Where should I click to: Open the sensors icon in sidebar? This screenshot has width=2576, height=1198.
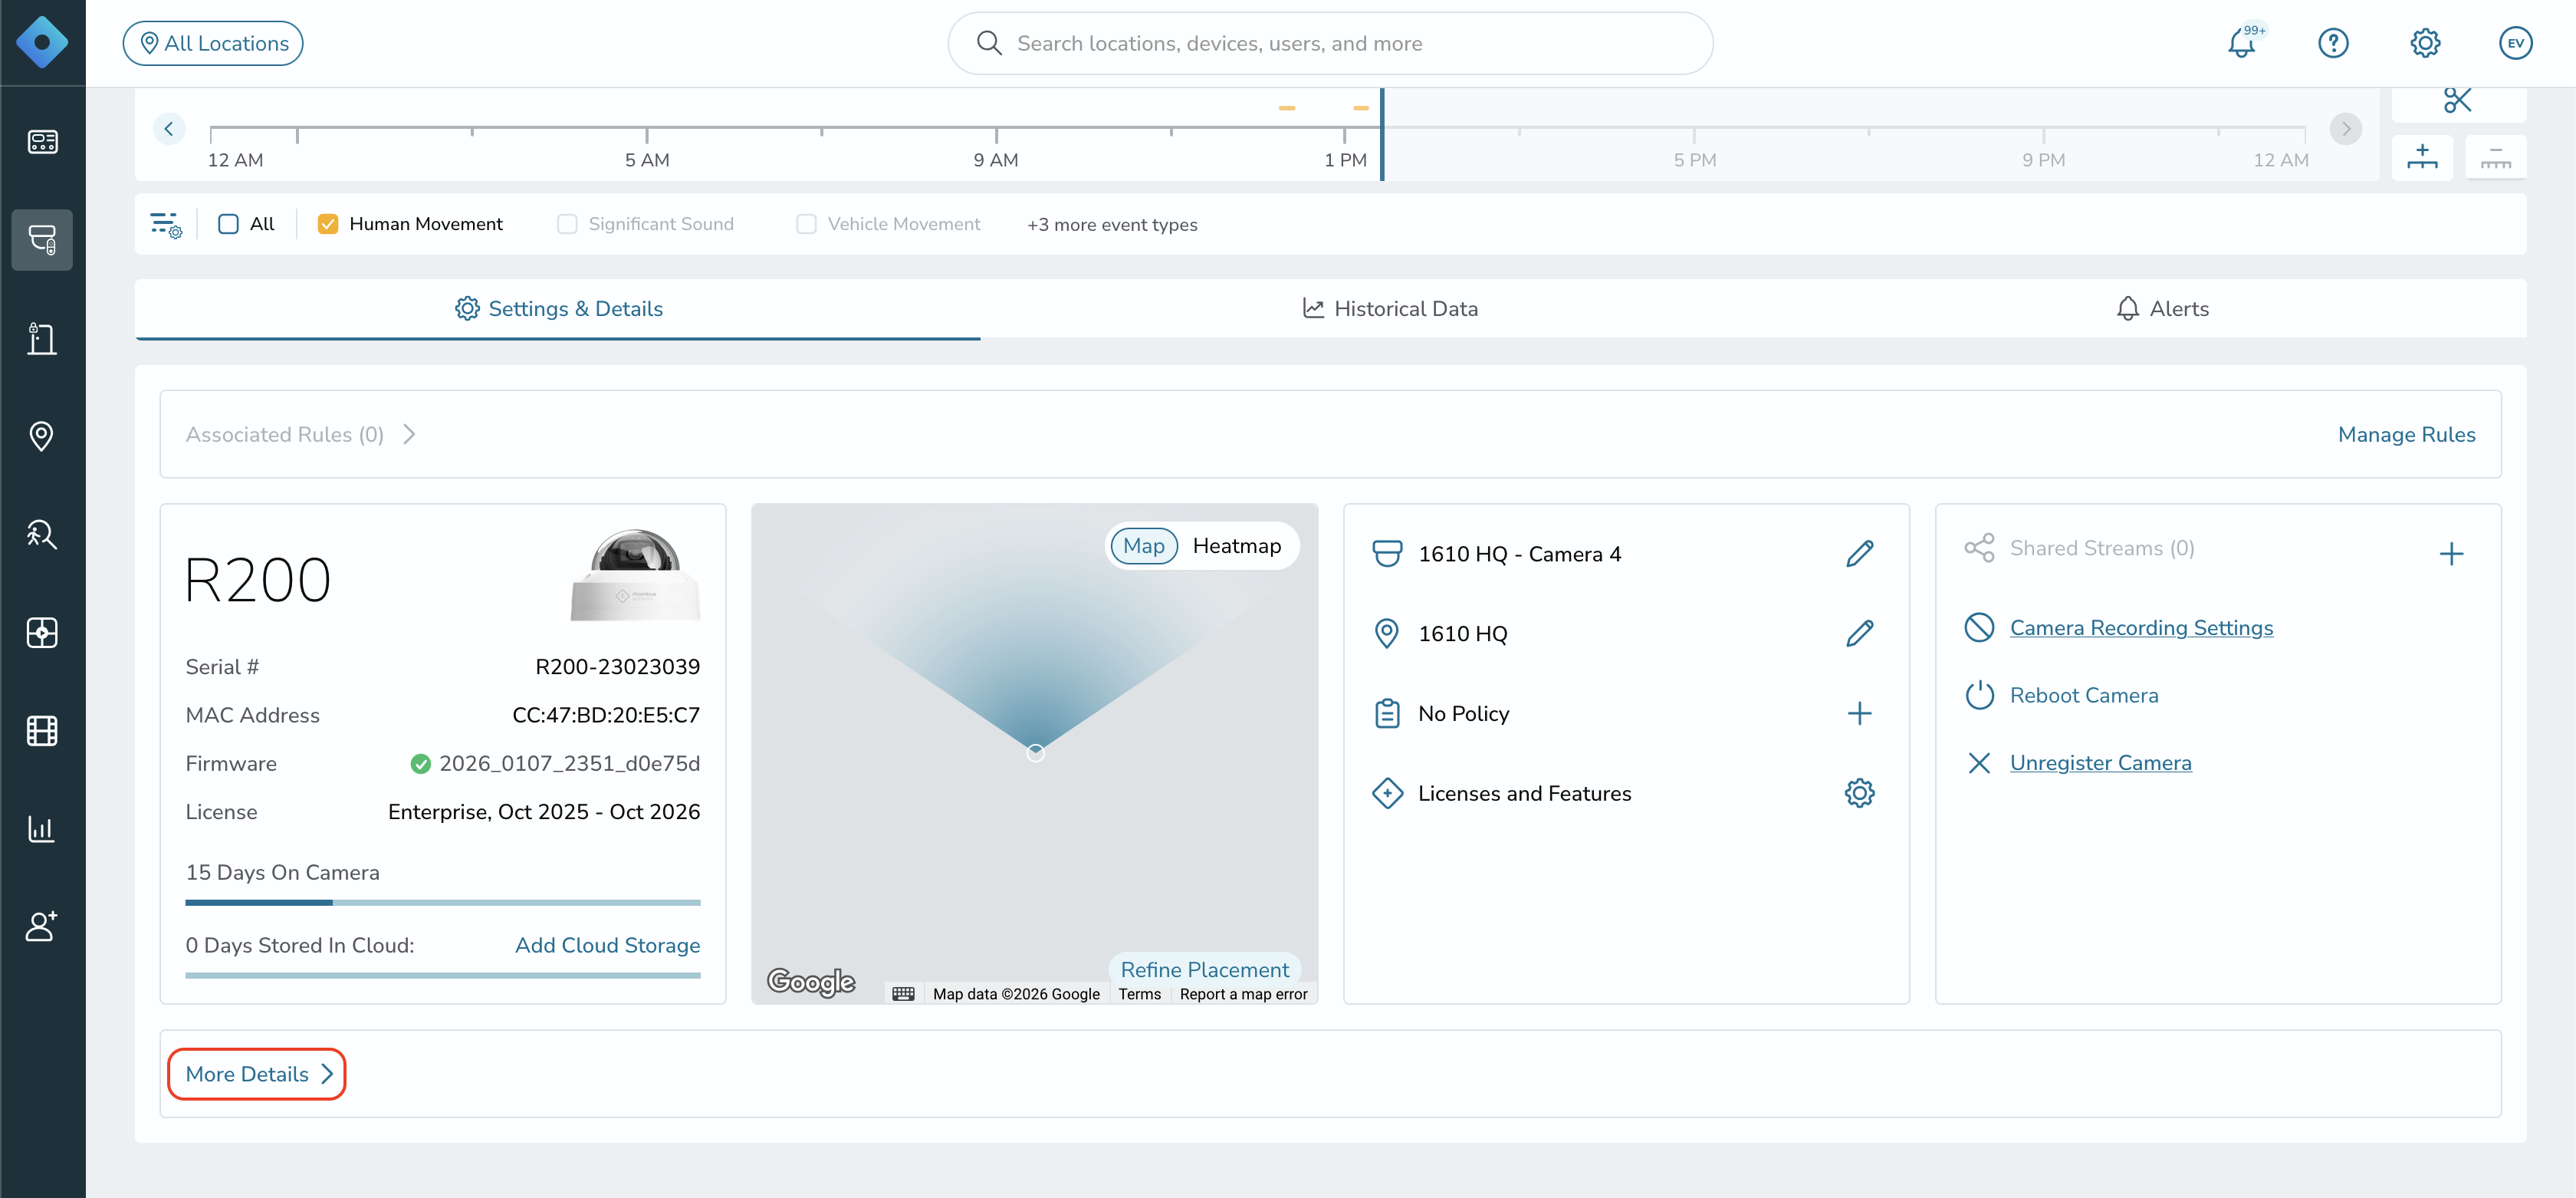tap(42, 633)
